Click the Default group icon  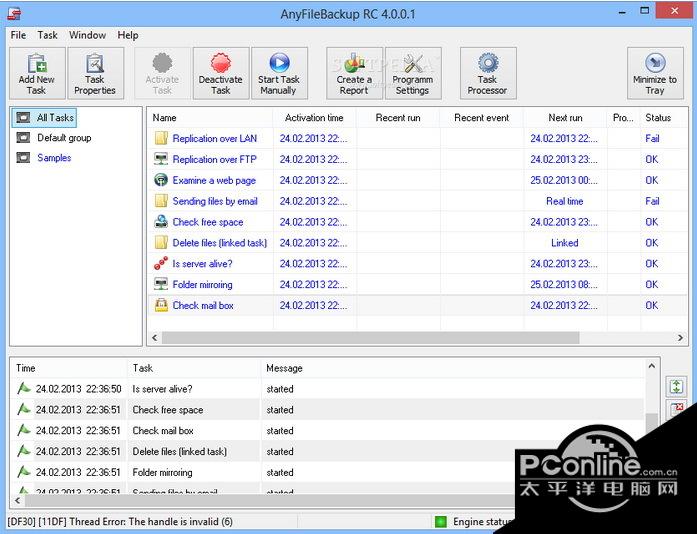tap(23, 138)
